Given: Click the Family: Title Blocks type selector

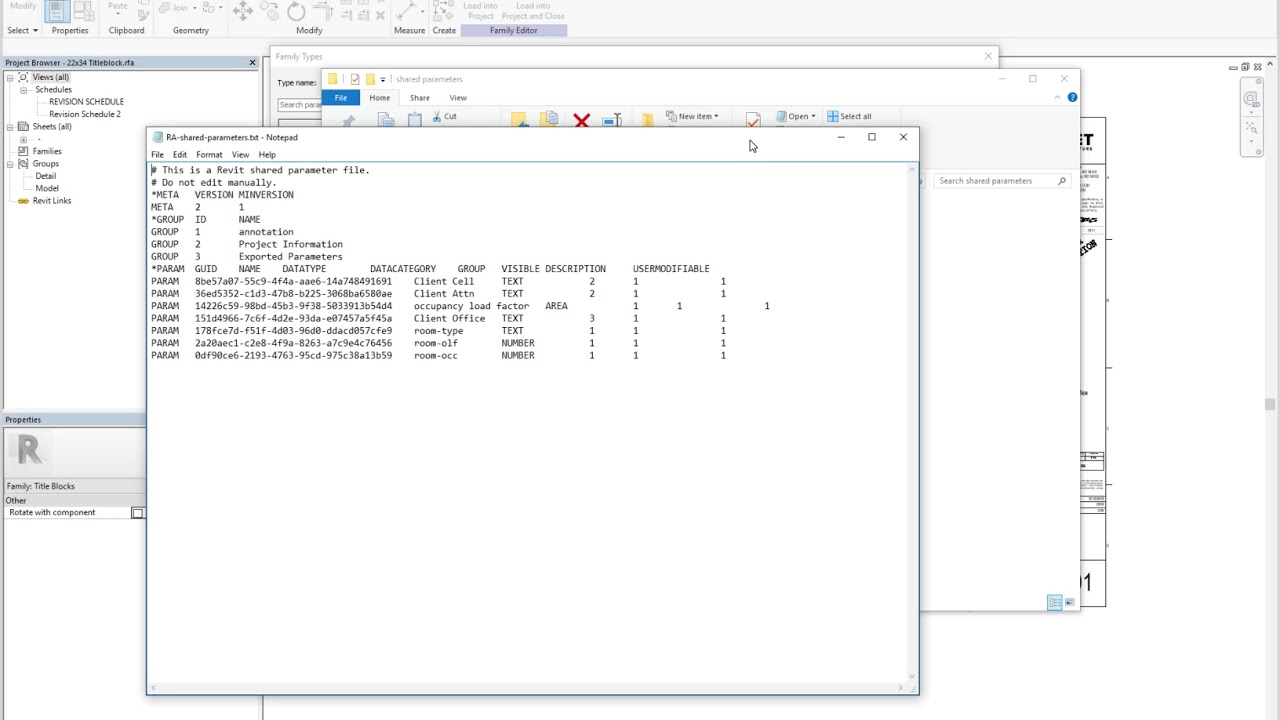Looking at the screenshot, I should (73, 486).
